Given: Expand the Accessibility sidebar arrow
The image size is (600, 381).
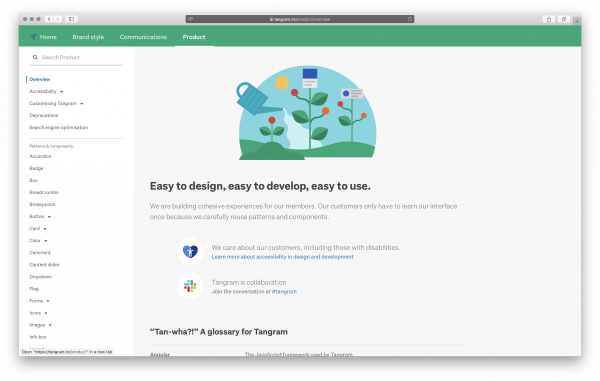Looking at the screenshot, I should click(x=62, y=92).
